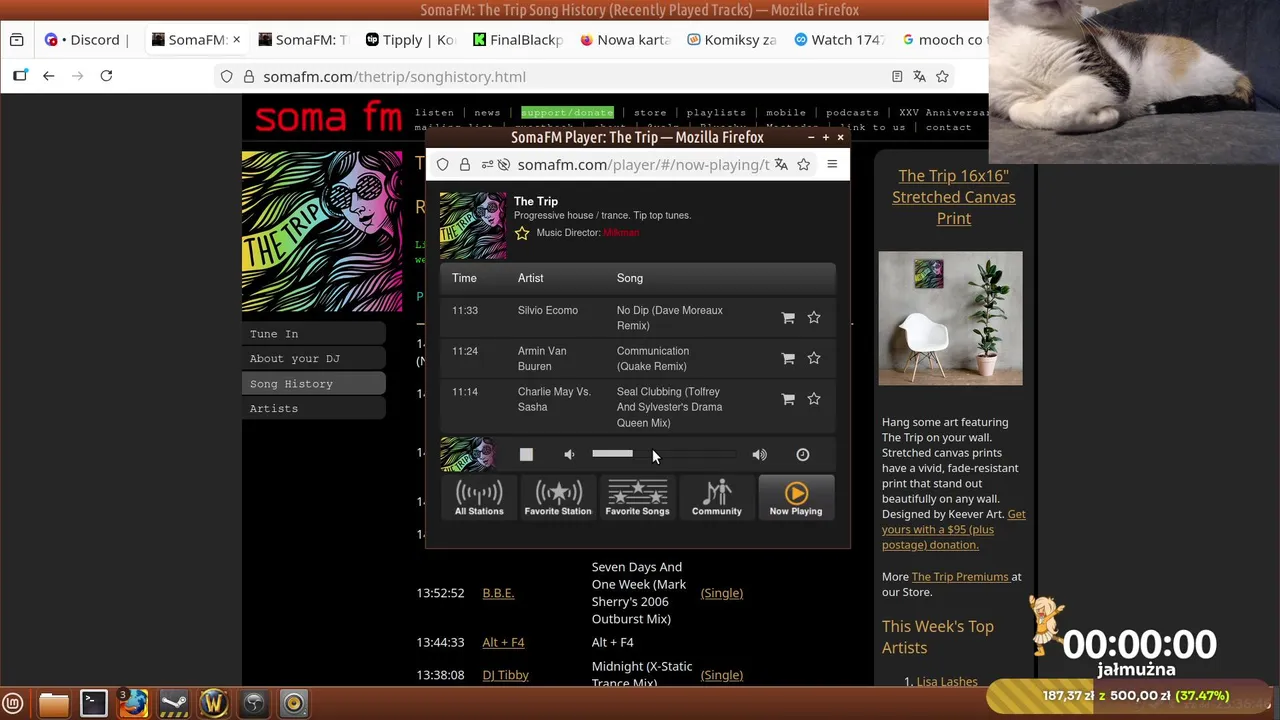Image resolution: width=1280 pixels, height=720 pixels.
Task: Bookmark the player page with star
Action: tap(804, 165)
